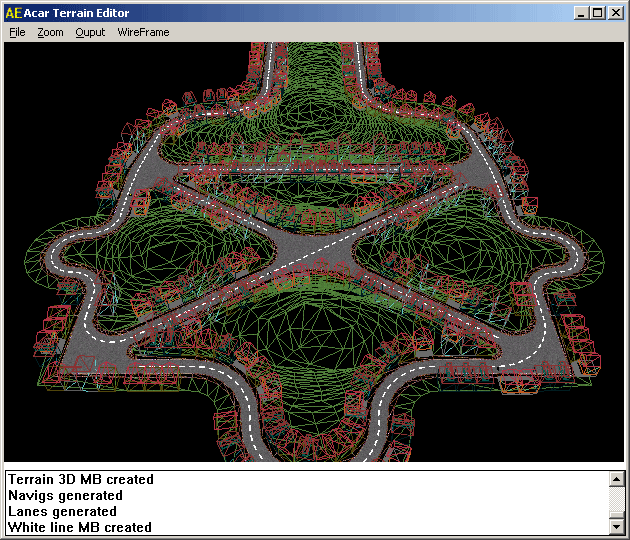Open the File menu
This screenshot has height=540, width=630.
17,32
